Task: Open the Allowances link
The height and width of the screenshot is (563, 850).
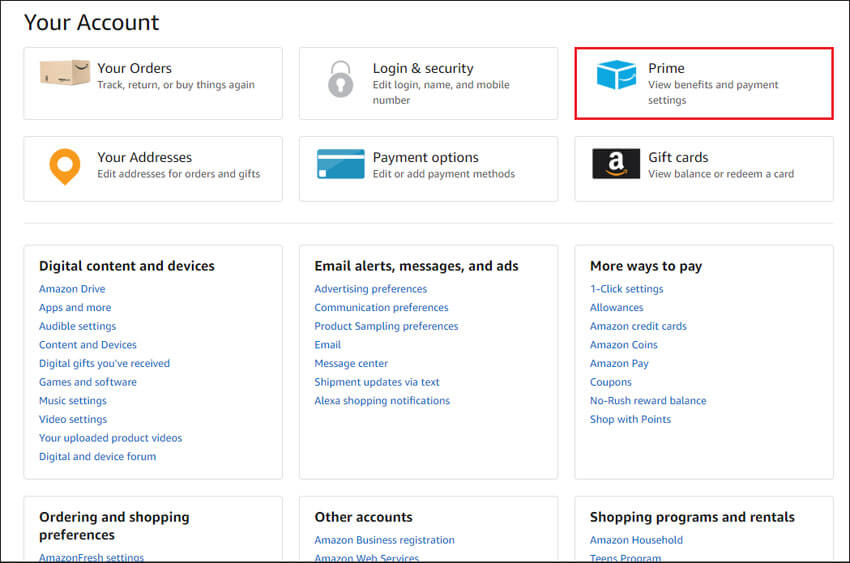Action: (616, 307)
